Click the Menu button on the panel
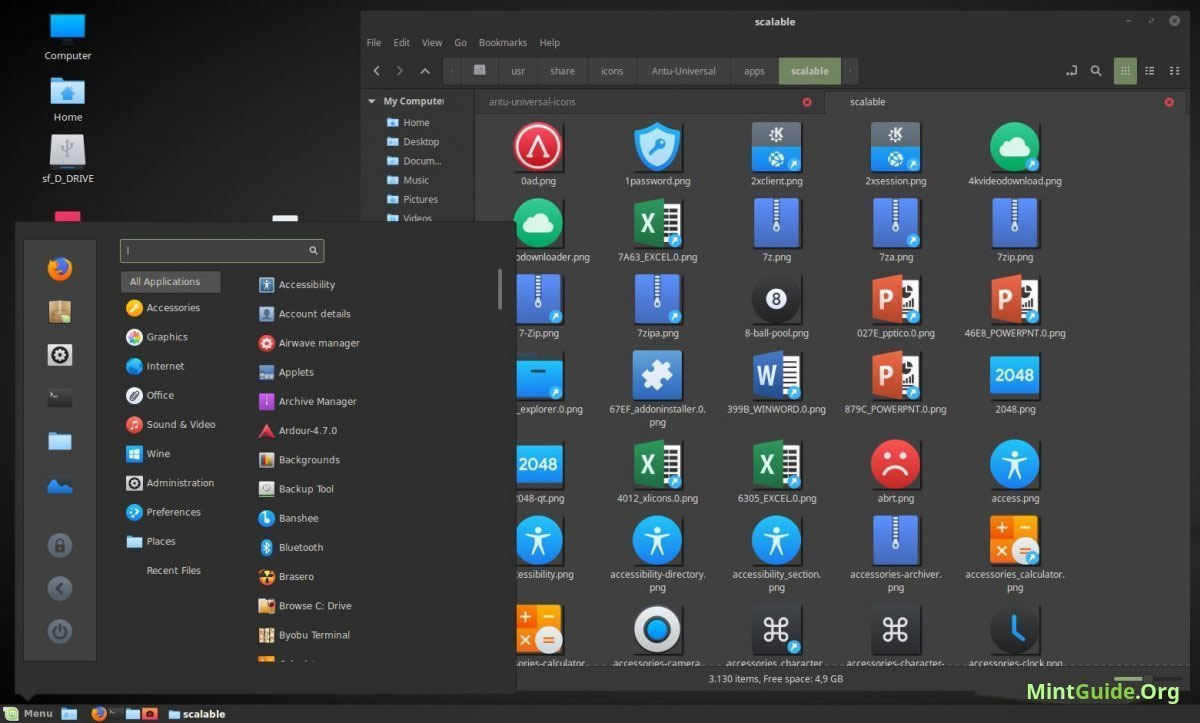The height and width of the screenshot is (723, 1200). coord(29,713)
